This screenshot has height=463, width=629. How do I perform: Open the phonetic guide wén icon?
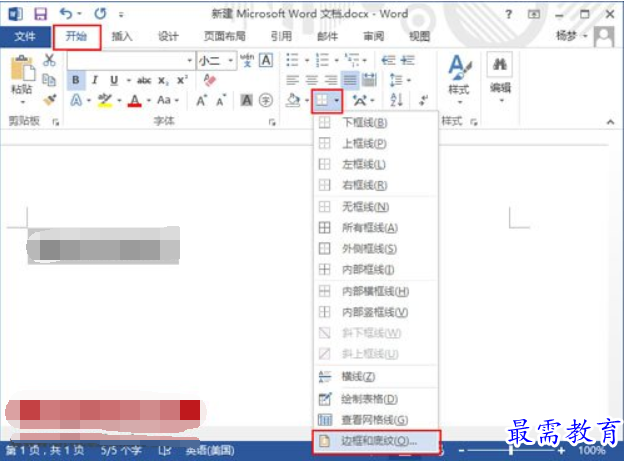(247, 60)
